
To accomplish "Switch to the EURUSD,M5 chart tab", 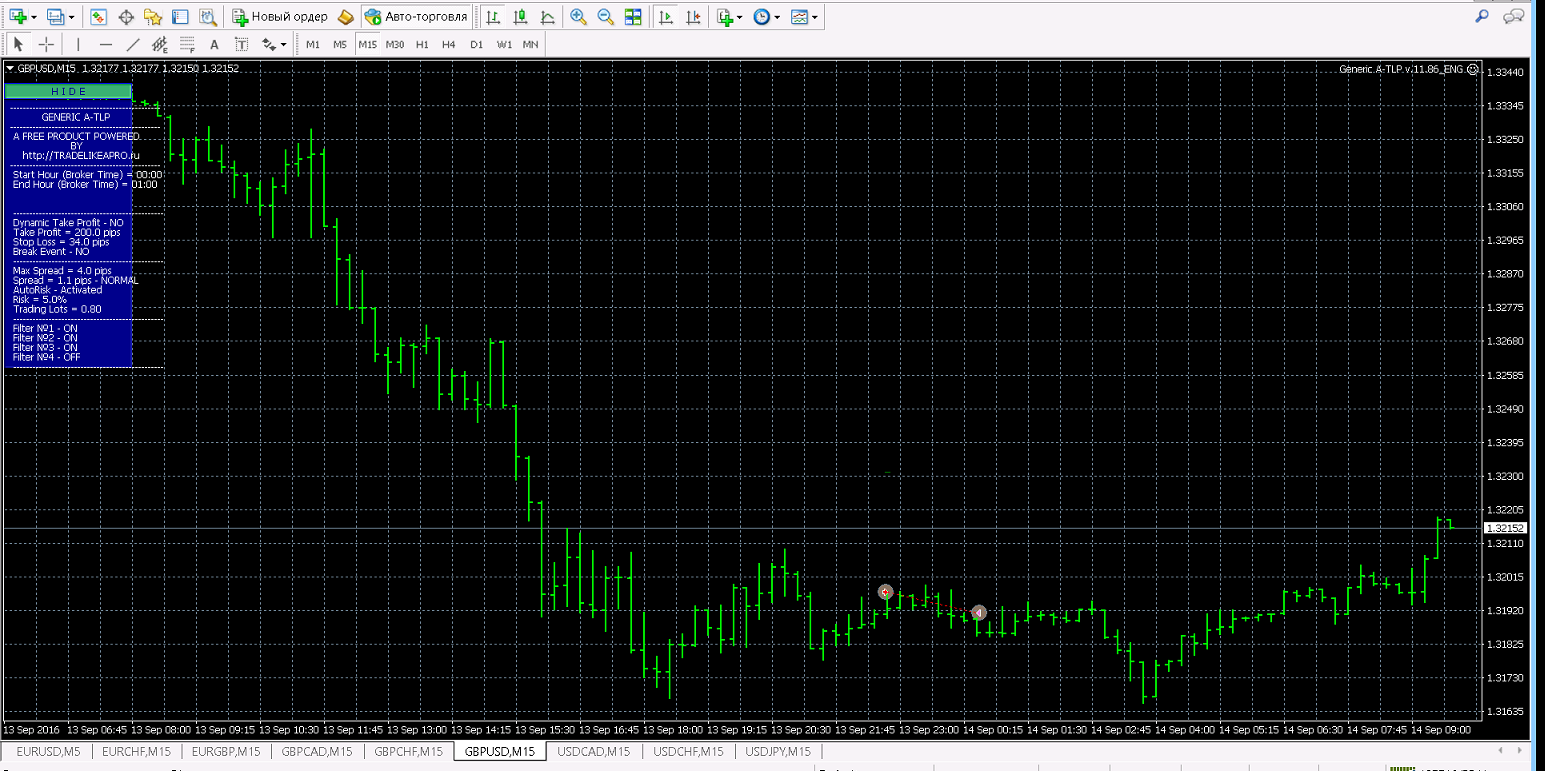I will pyautogui.click(x=47, y=751).
